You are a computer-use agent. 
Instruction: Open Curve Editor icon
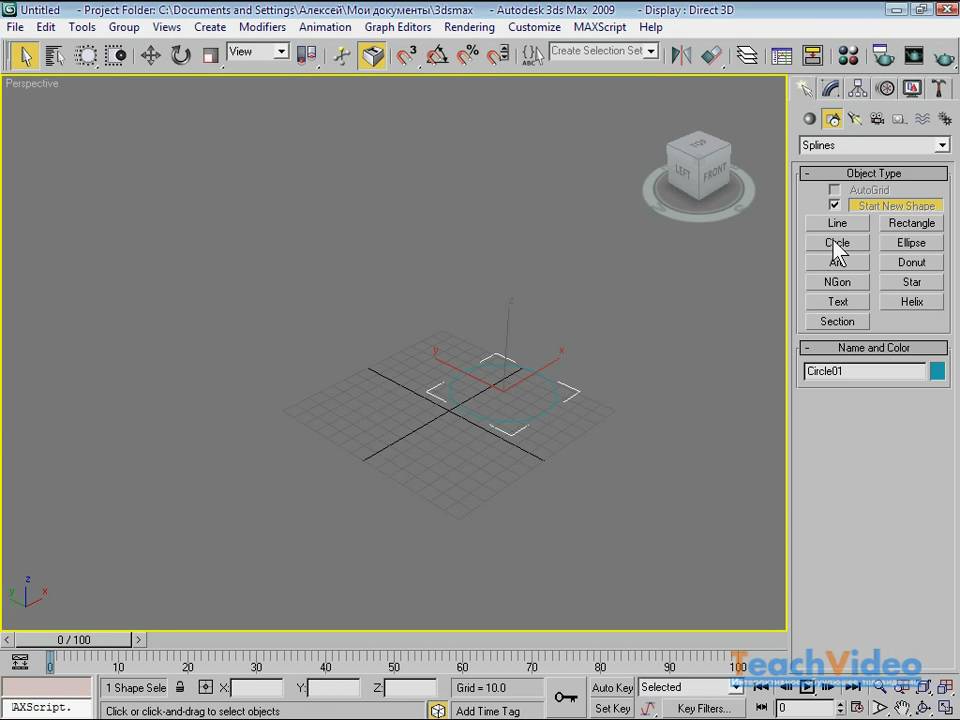click(x=782, y=56)
